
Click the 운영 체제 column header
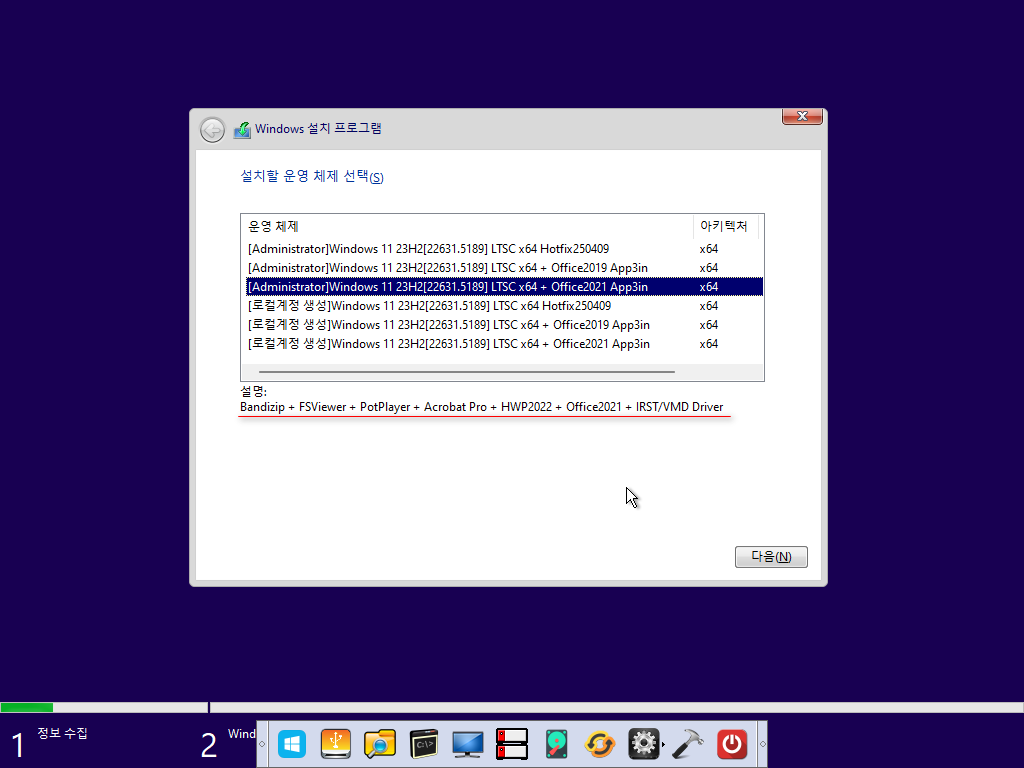coord(468,227)
